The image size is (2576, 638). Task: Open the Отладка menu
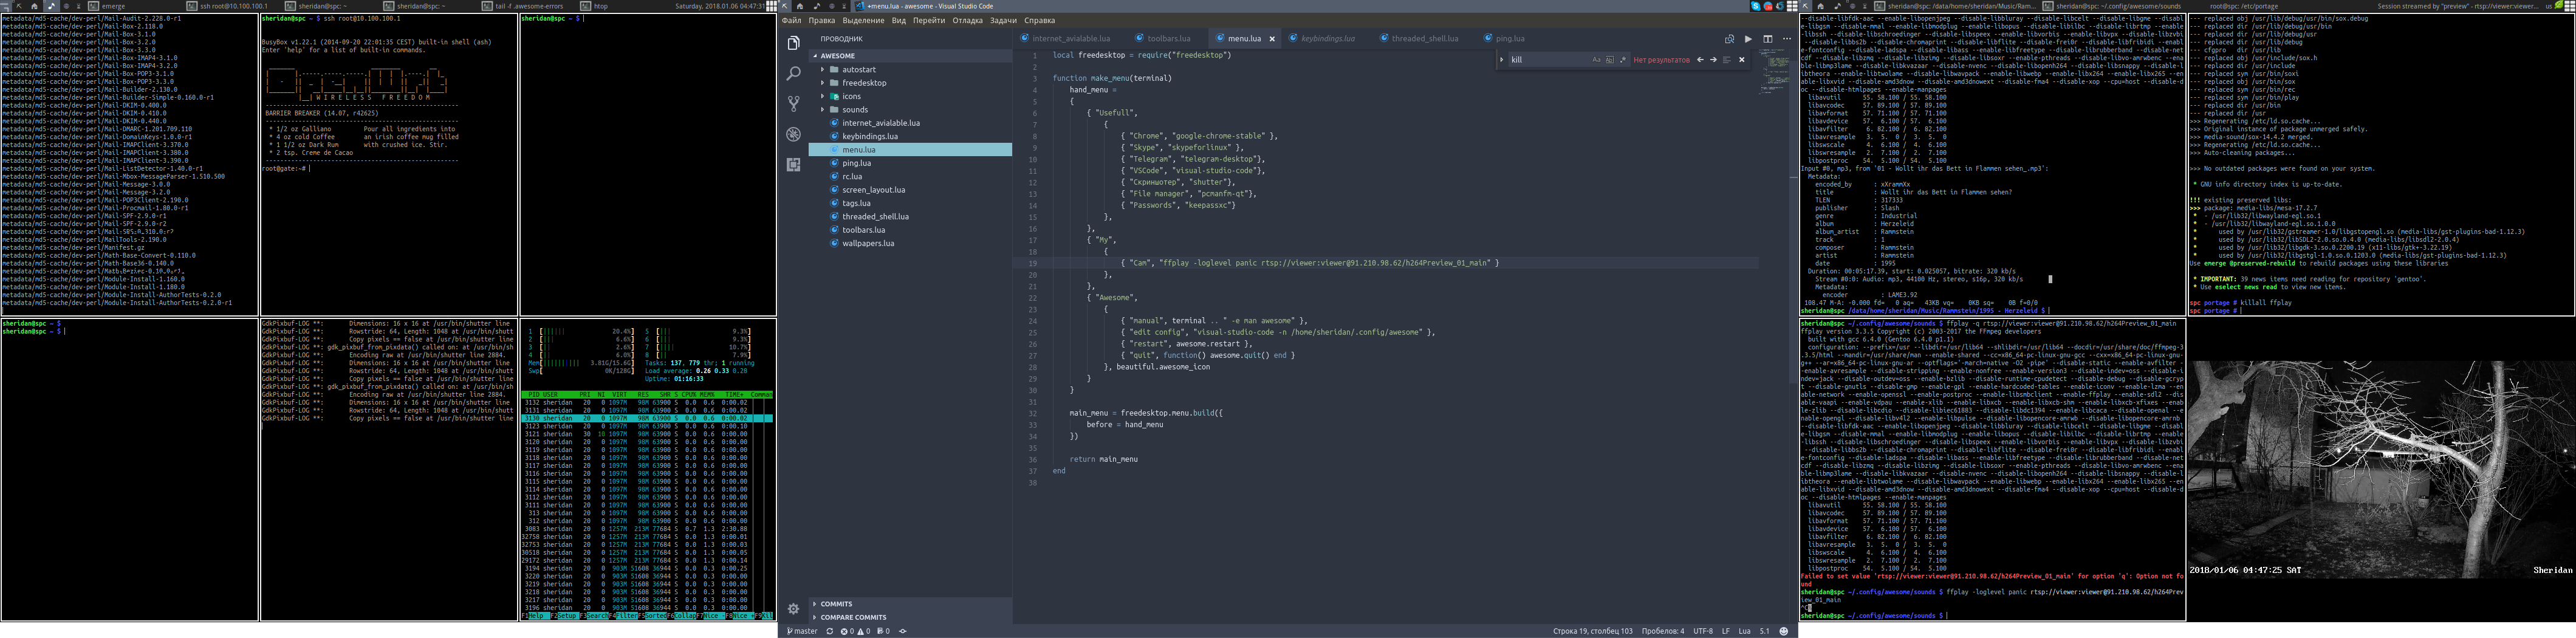[x=967, y=21]
